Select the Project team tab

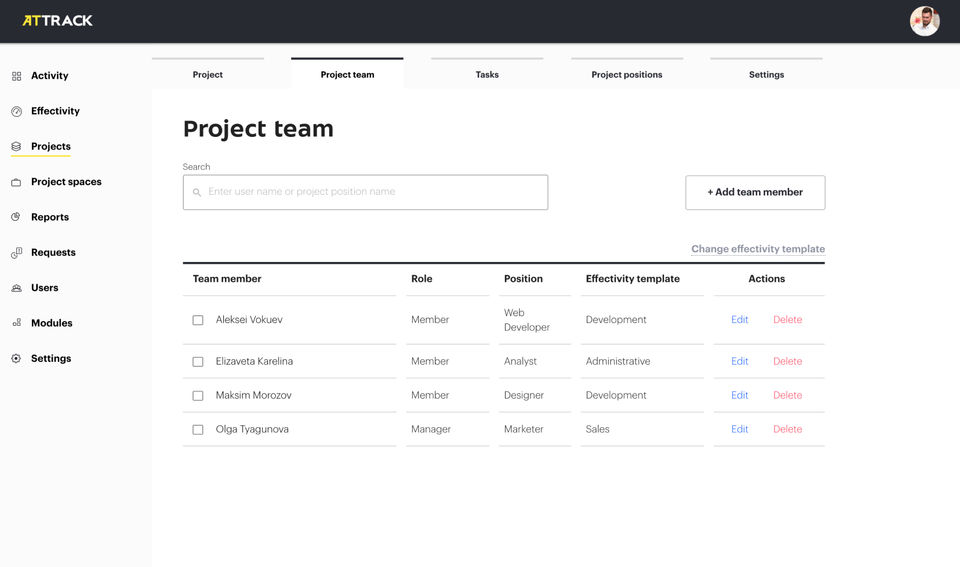[x=347, y=73]
